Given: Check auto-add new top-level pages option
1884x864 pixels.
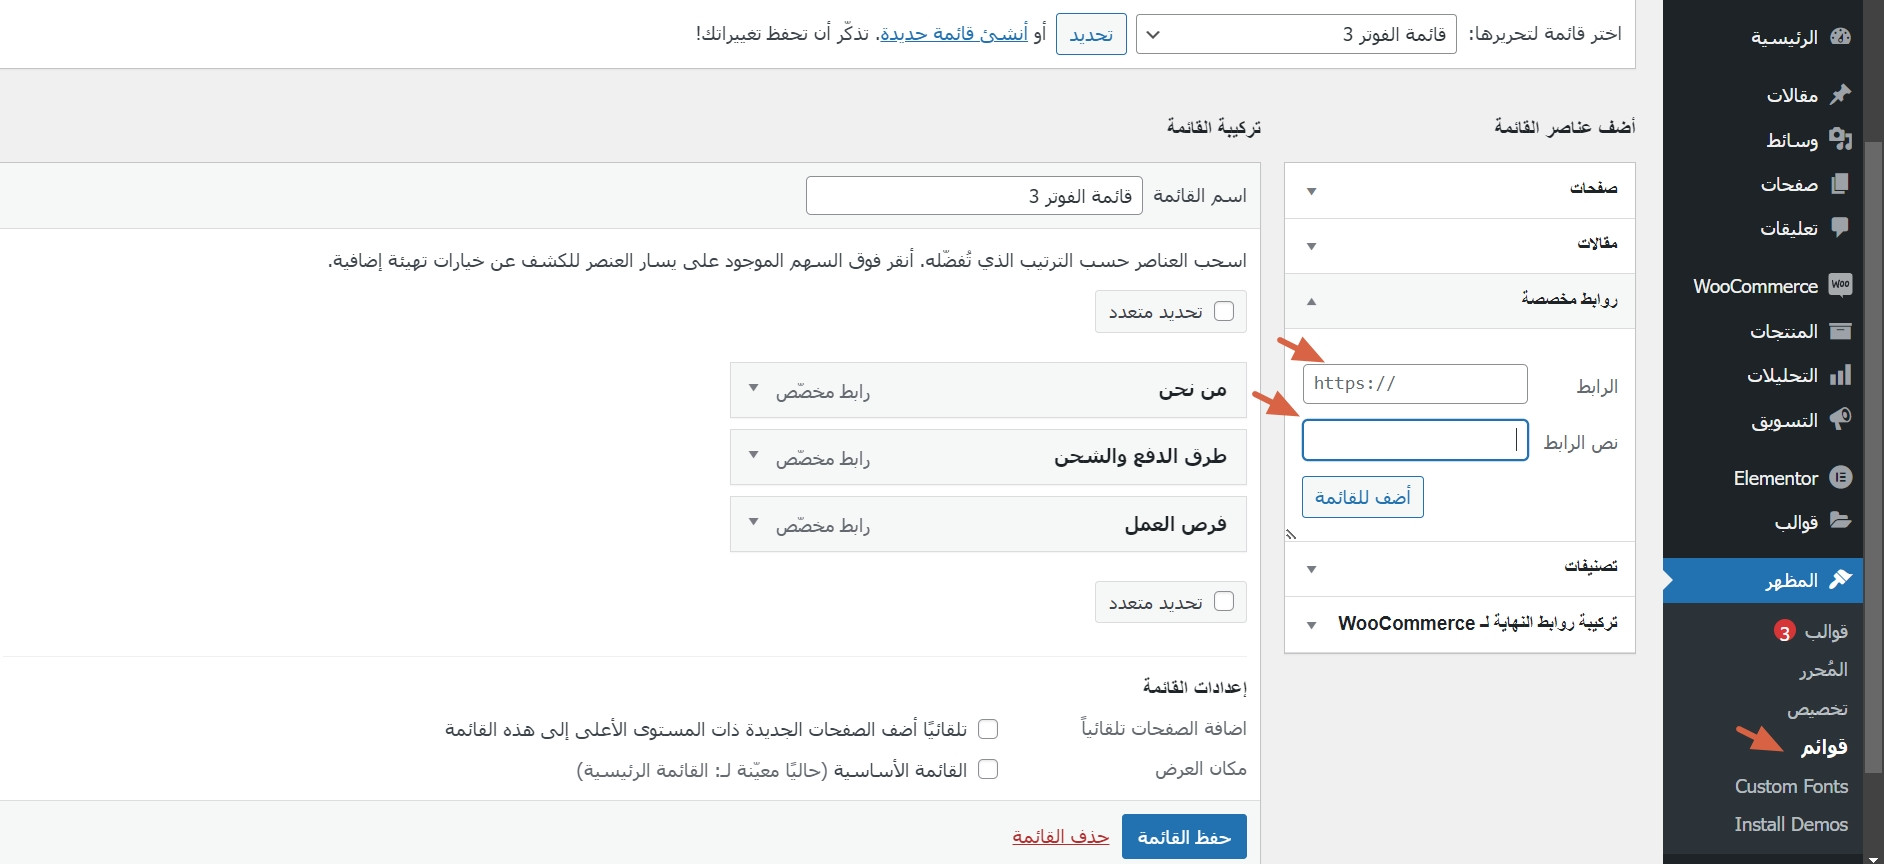Looking at the screenshot, I should [x=988, y=729].
